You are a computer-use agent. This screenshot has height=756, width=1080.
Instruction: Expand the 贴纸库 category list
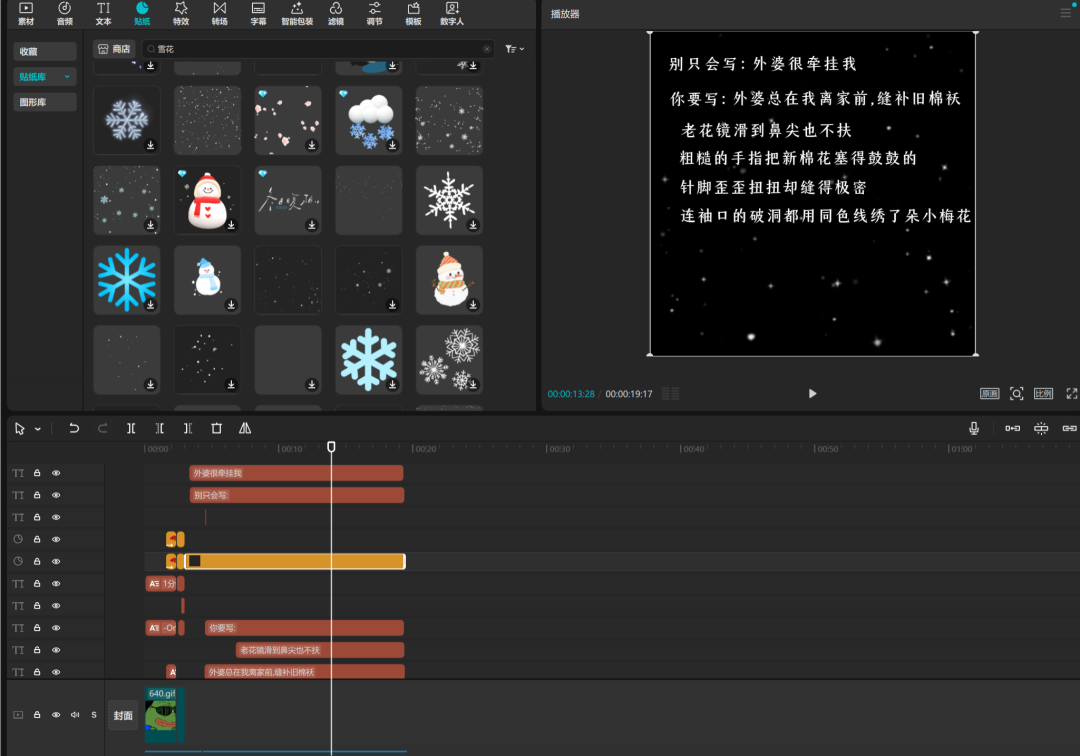[67, 77]
